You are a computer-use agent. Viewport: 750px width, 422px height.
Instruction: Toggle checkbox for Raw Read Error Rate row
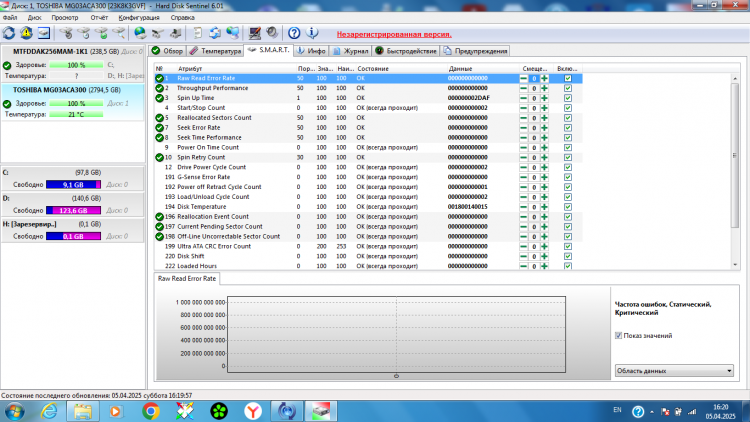pyautogui.click(x=568, y=78)
